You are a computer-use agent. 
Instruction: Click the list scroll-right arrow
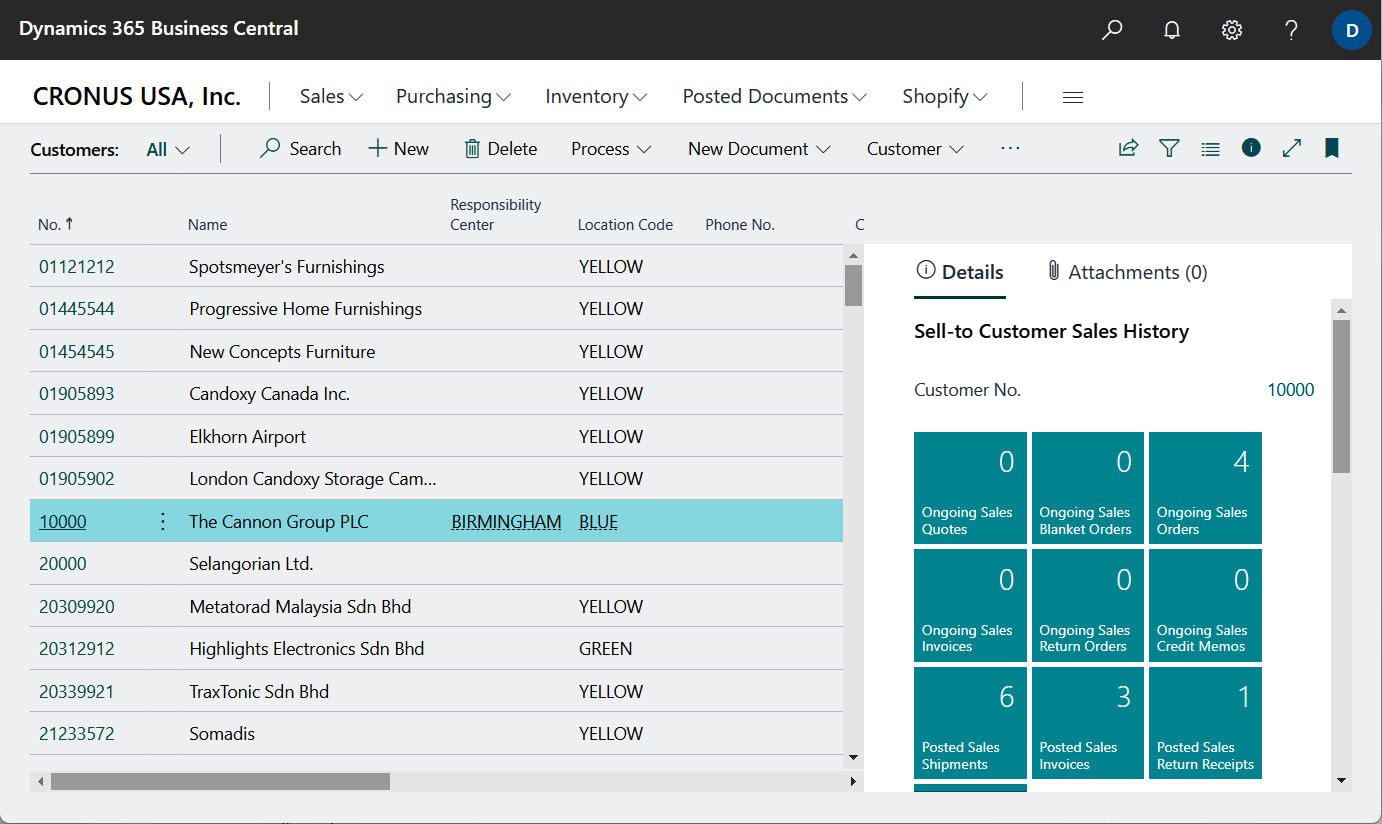click(x=853, y=781)
